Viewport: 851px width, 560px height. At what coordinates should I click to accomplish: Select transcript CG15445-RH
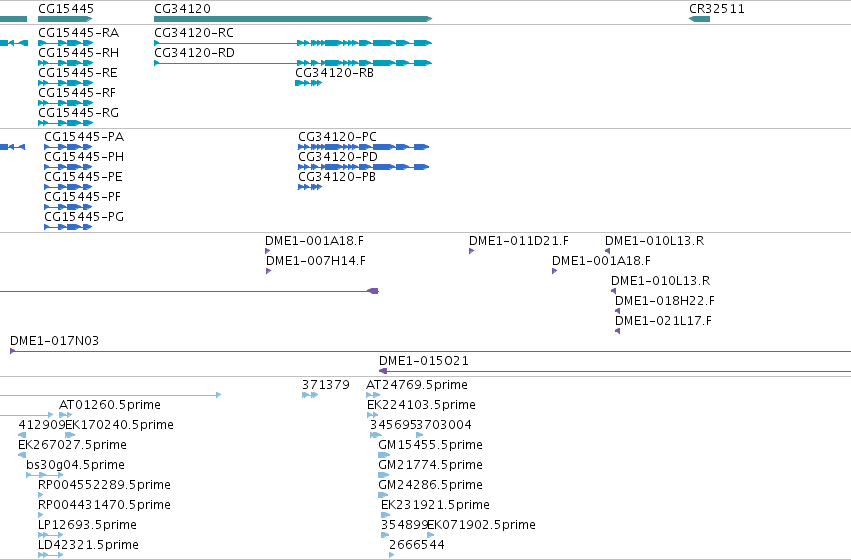pos(78,53)
